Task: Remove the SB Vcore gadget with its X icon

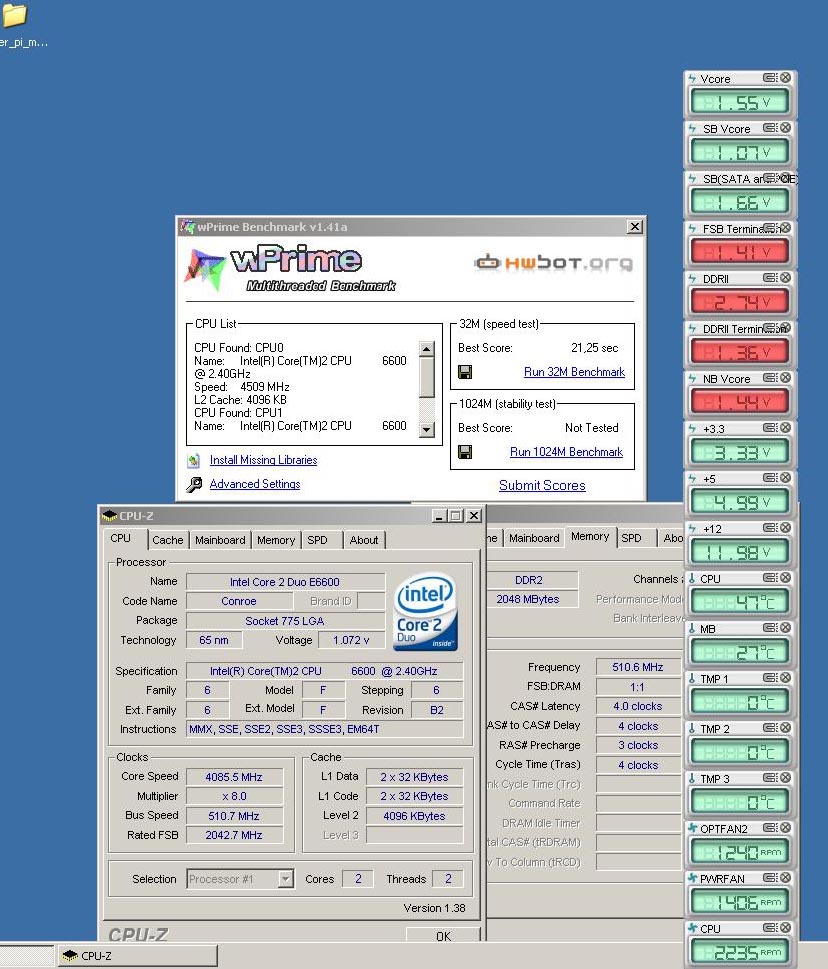Action: pyautogui.click(x=785, y=128)
